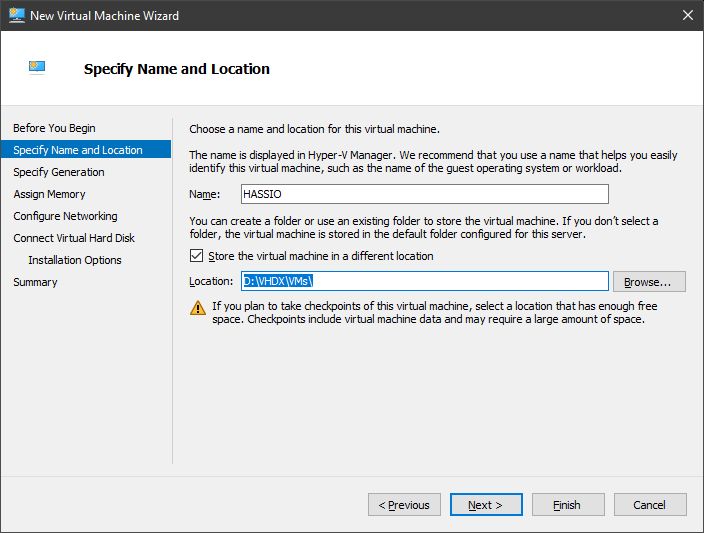704x533 pixels.
Task: Jump to the Summary step
Action: pyautogui.click(x=35, y=282)
